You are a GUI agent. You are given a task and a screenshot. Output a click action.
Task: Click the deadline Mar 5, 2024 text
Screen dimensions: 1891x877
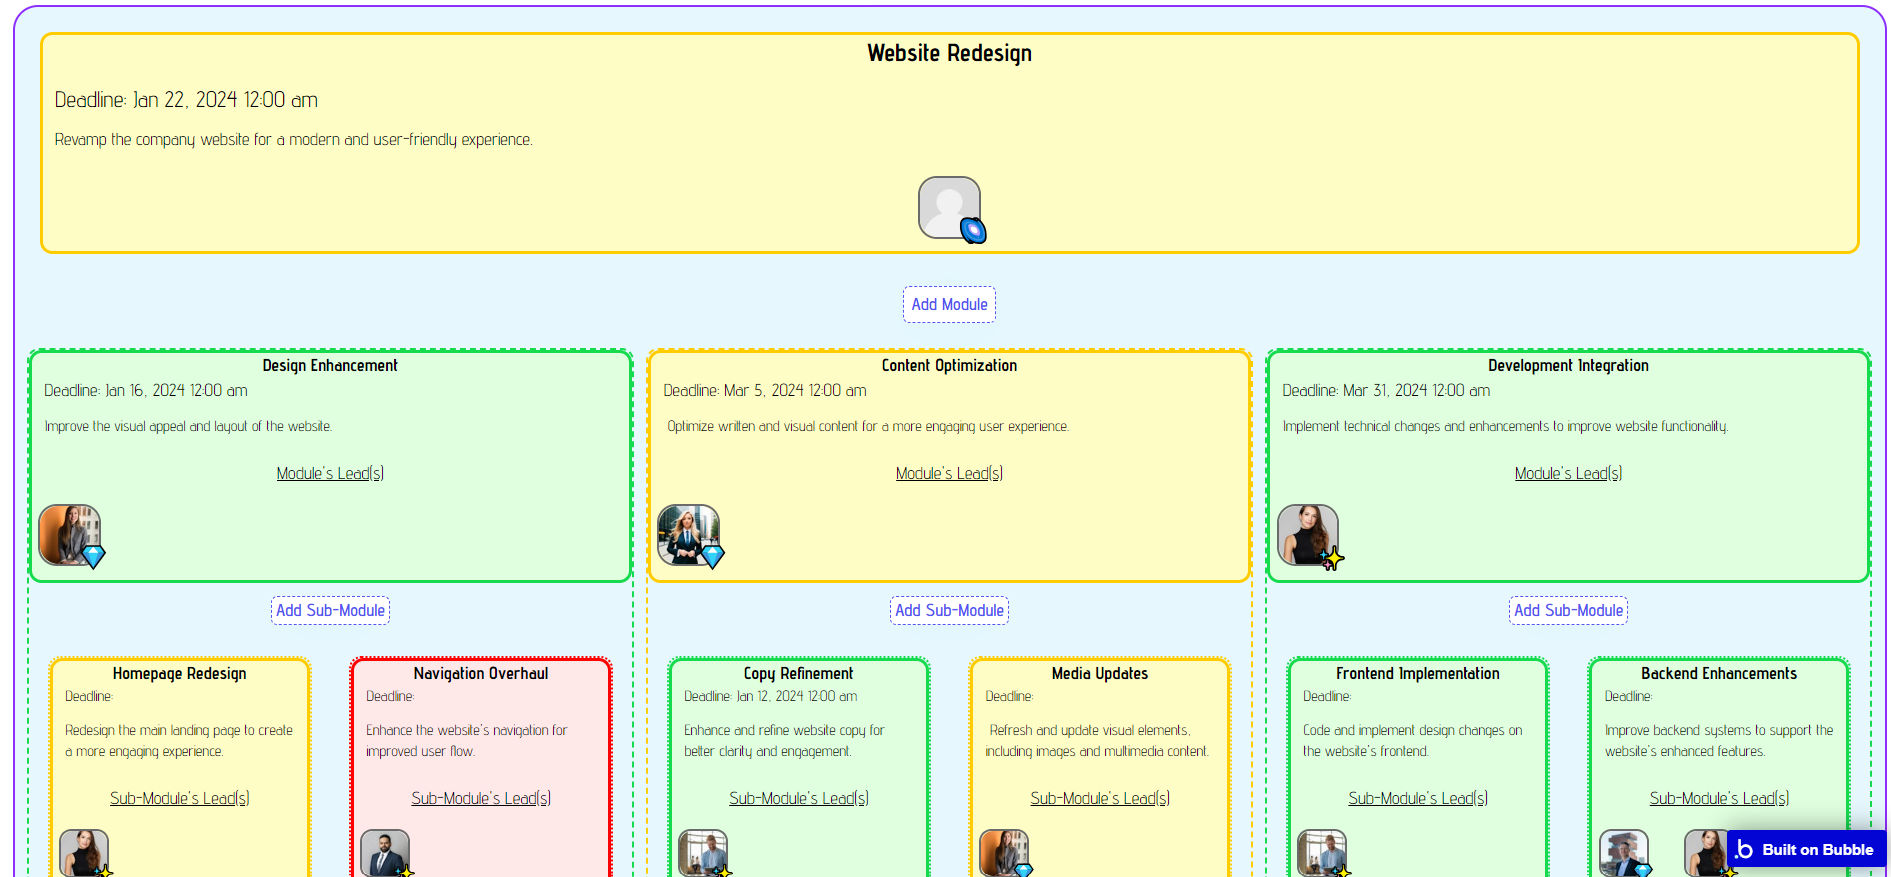[x=765, y=391]
